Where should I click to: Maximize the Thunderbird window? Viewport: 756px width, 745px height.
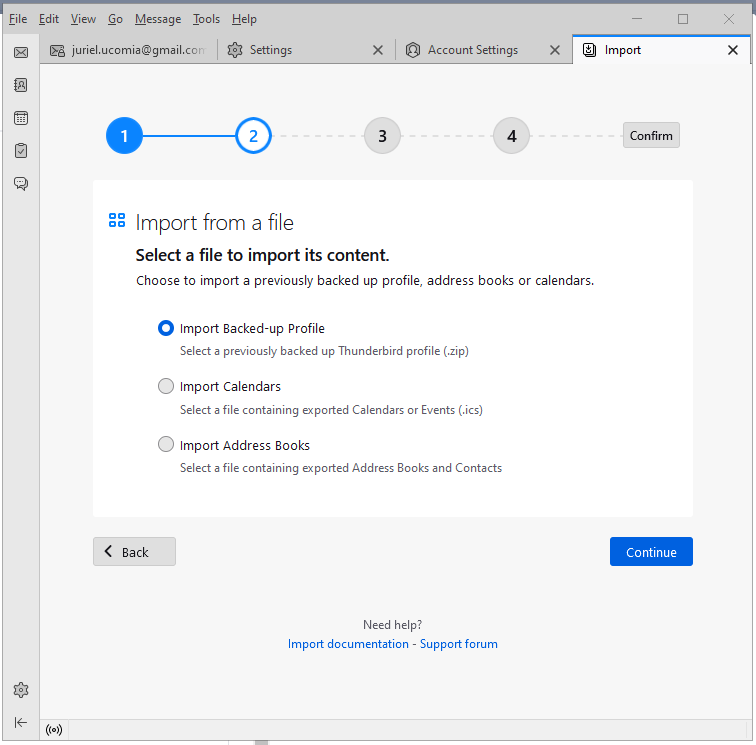(x=683, y=19)
